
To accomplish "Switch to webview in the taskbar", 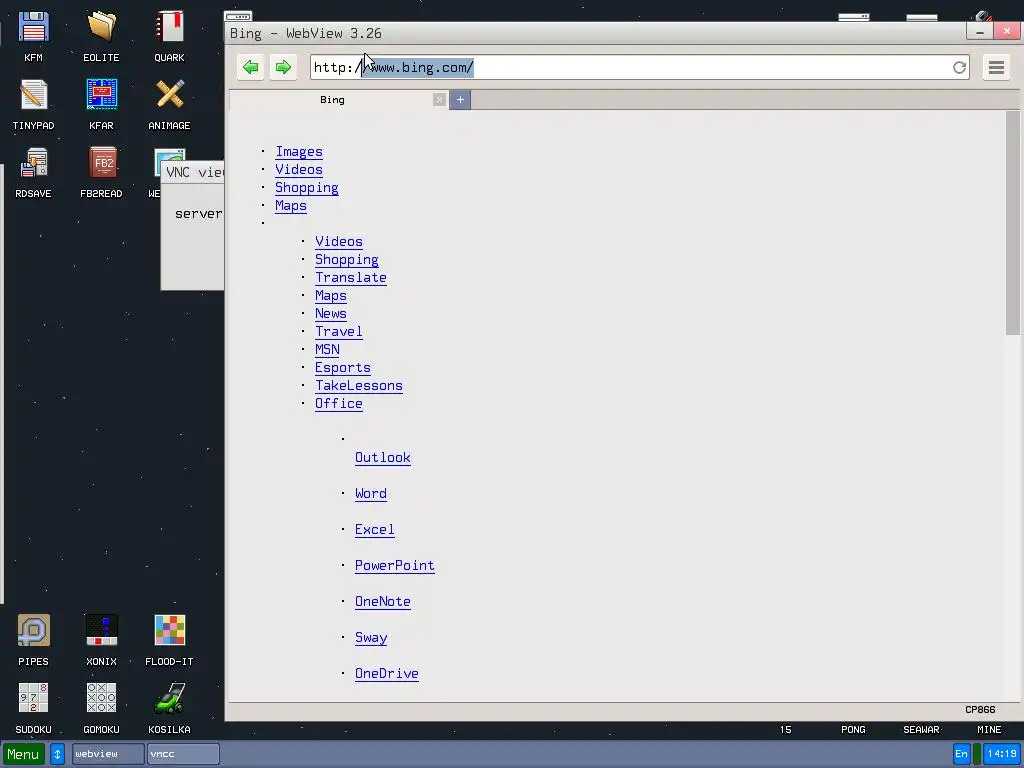I will (108, 754).
